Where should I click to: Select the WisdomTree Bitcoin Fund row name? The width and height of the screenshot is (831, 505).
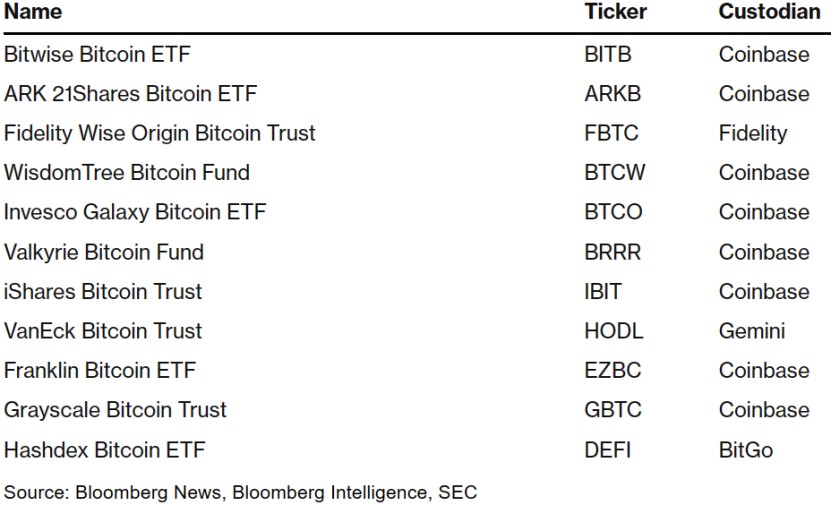click(127, 173)
